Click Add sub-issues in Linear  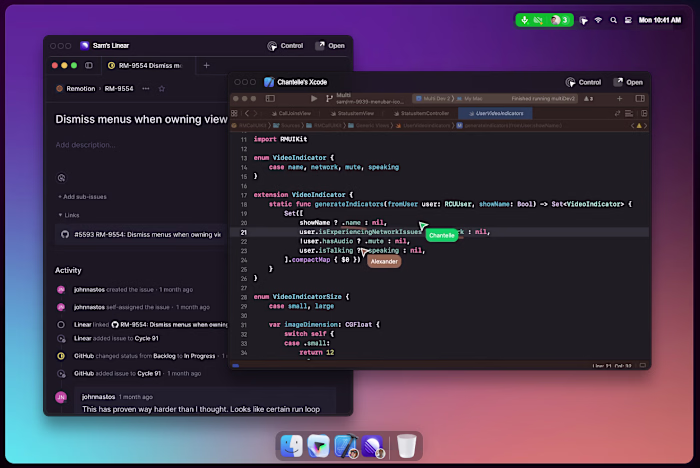[x=83, y=196]
